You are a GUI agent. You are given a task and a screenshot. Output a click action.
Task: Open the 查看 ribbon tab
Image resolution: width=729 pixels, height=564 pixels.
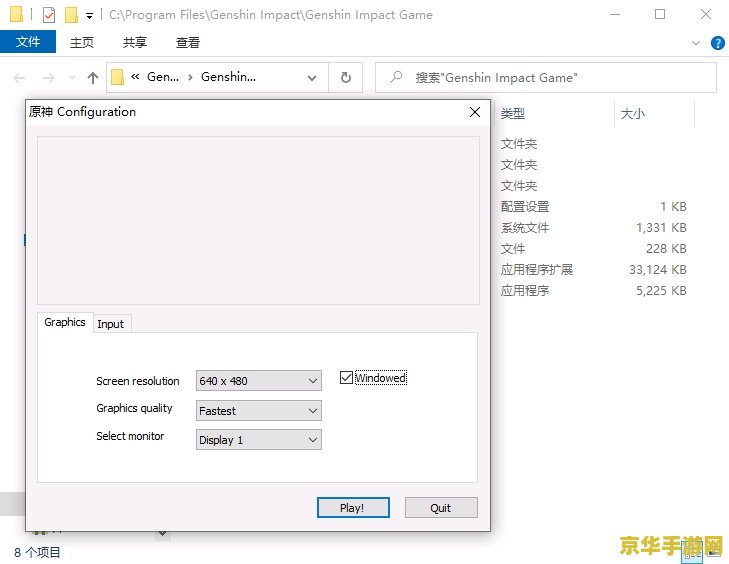pyautogui.click(x=188, y=42)
